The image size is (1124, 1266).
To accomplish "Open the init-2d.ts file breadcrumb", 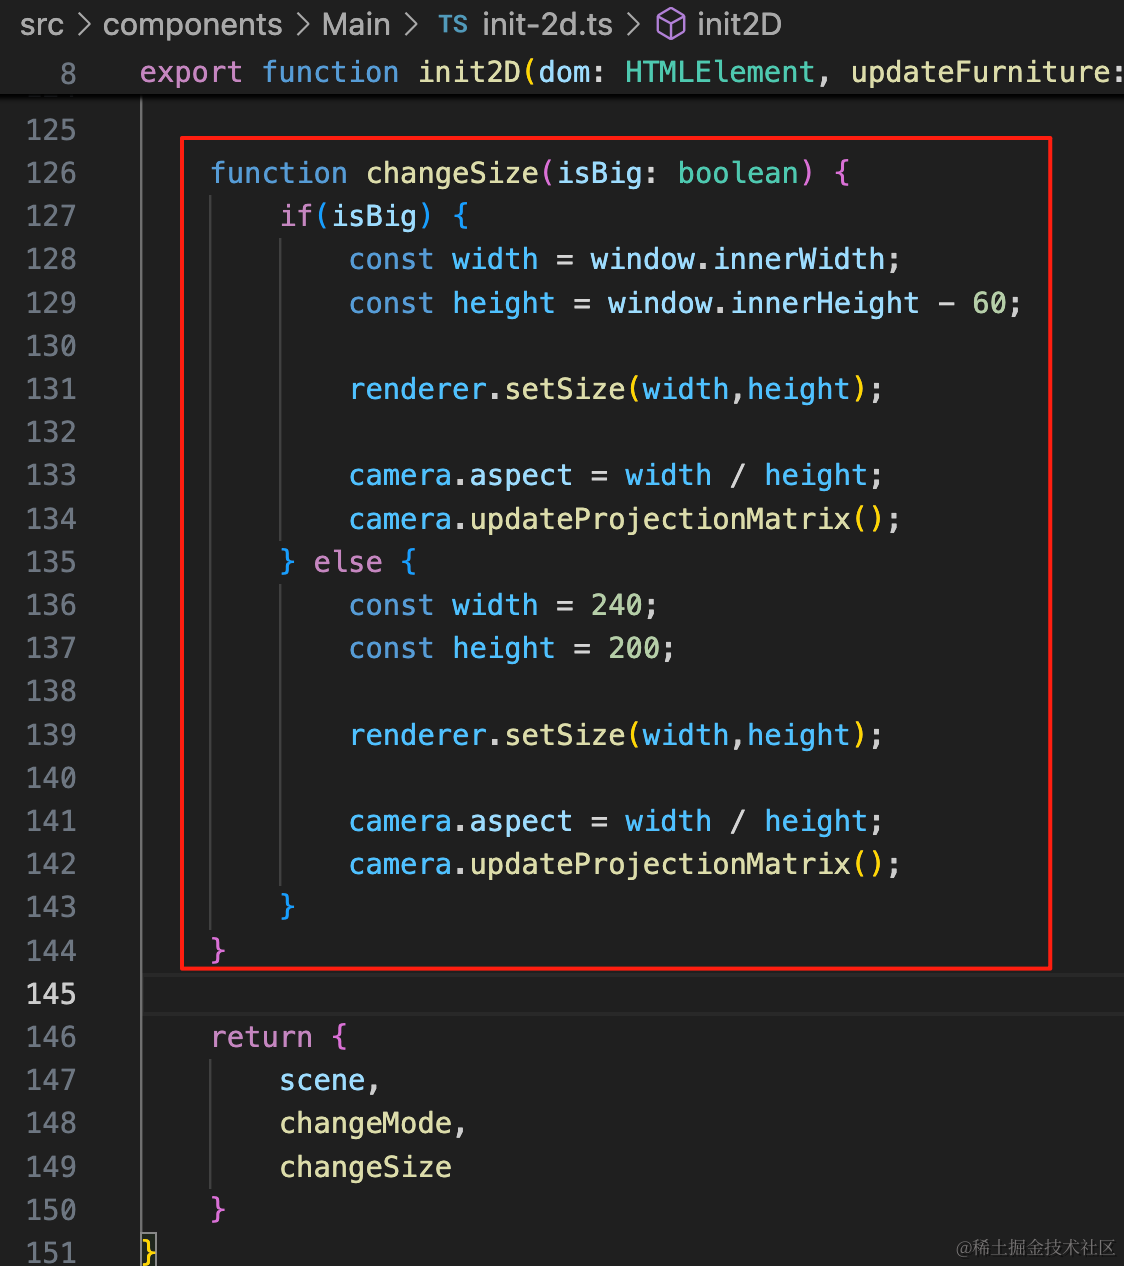I will coord(547,24).
